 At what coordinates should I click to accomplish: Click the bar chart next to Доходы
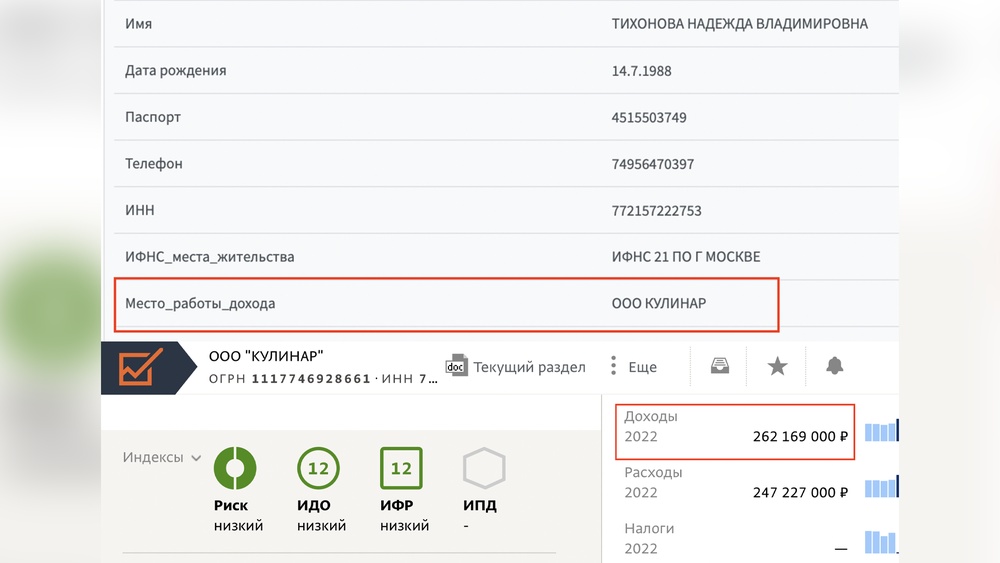pyautogui.click(x=882, y=432)
